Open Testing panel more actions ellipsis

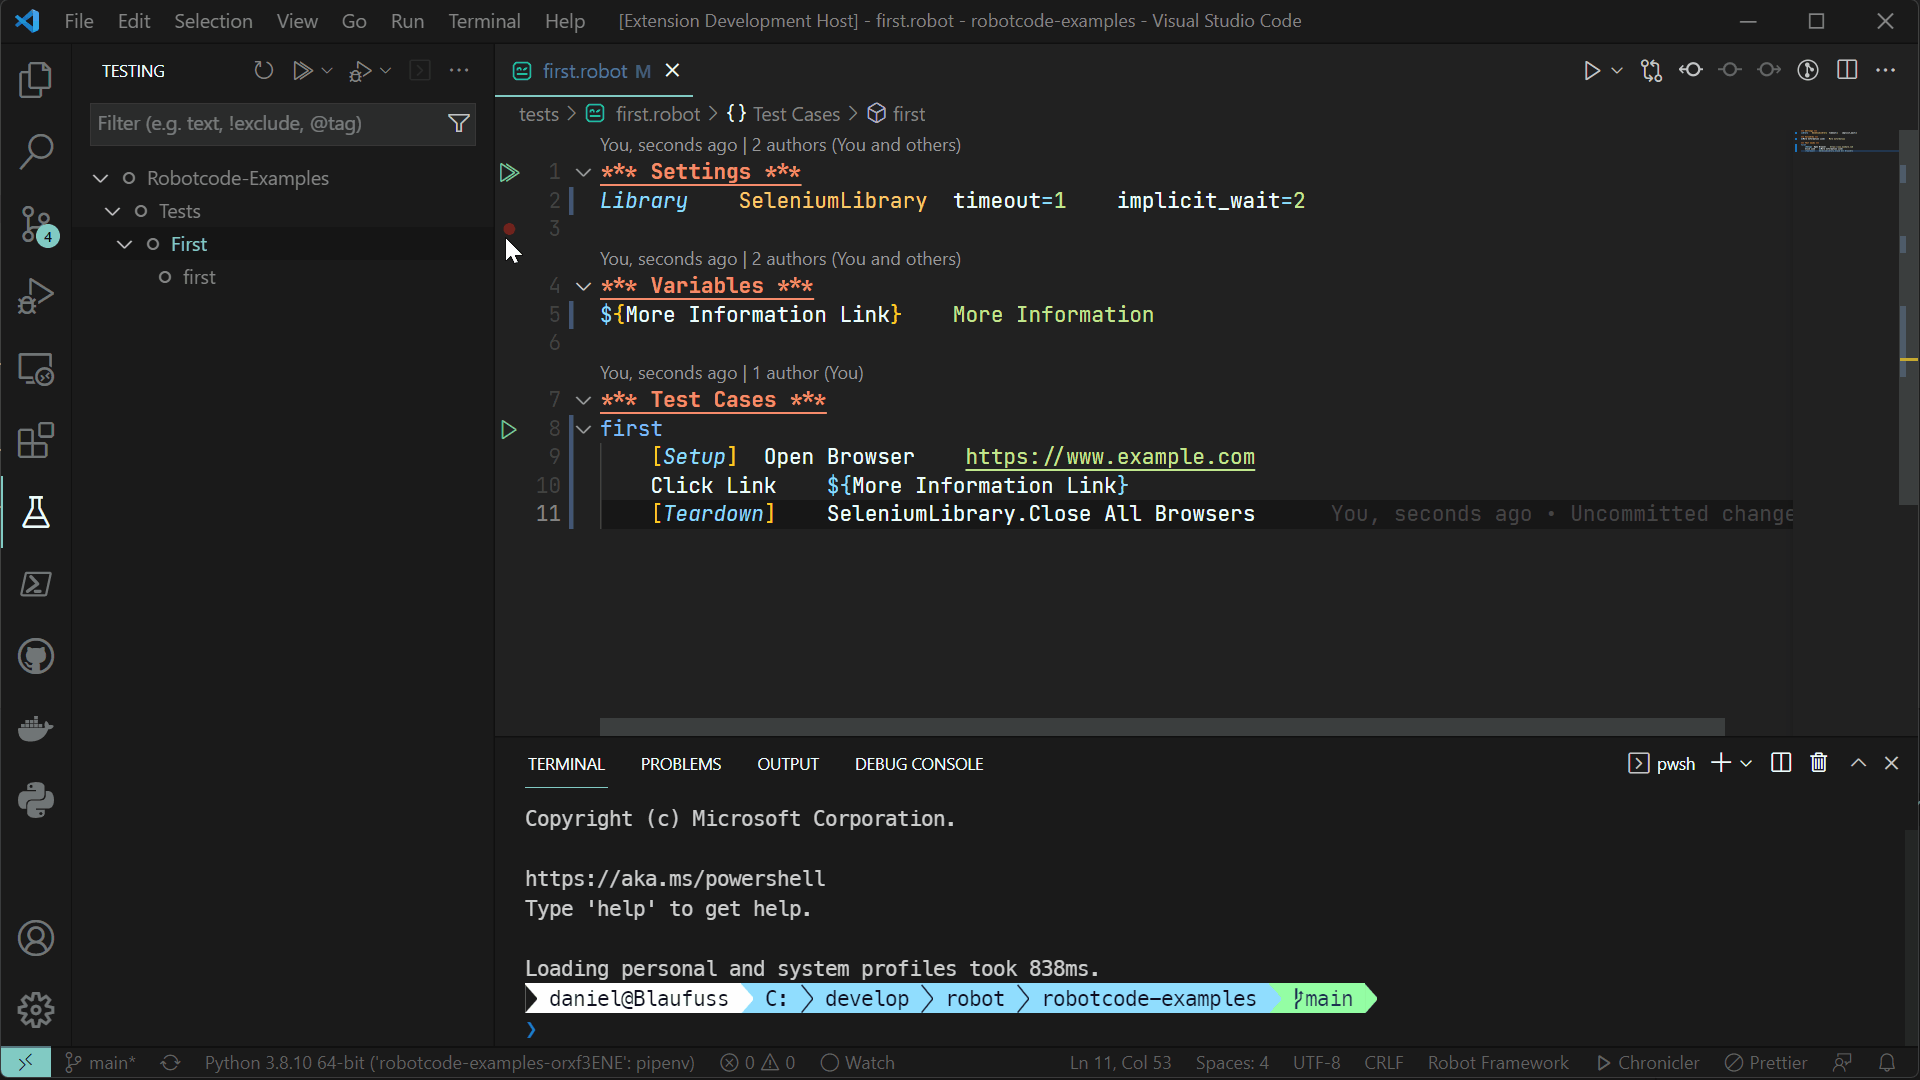pyautogui.click(x=459, y=70)
